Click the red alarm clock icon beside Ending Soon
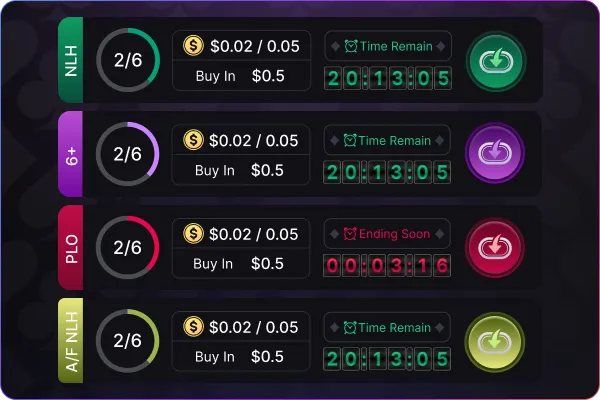This screenshot has height=400, width=600. [350, 233]
